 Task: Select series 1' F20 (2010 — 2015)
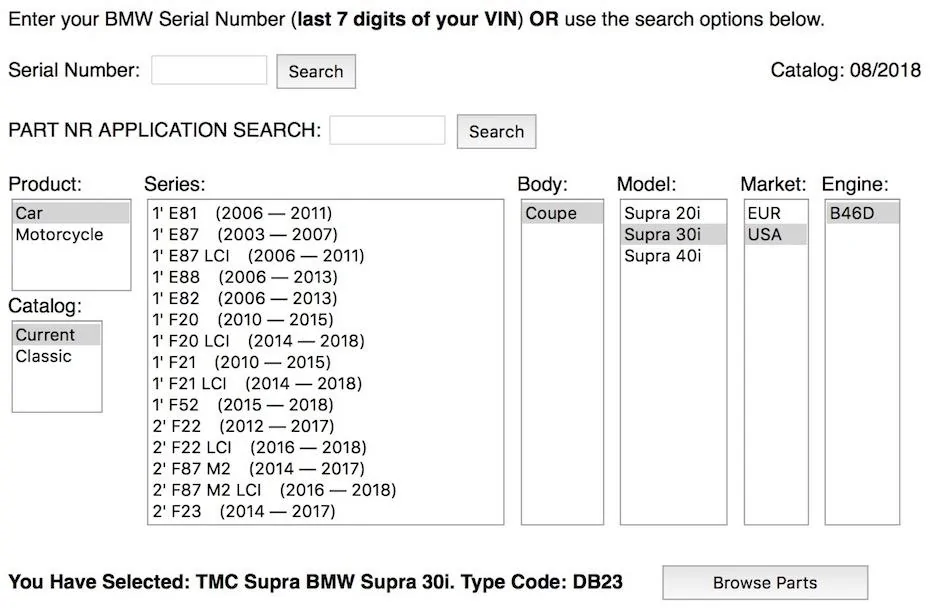click(325, 319)
